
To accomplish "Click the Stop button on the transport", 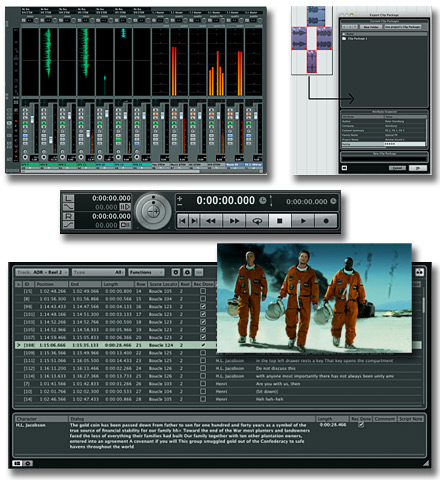I will click(x=280, y=221).
